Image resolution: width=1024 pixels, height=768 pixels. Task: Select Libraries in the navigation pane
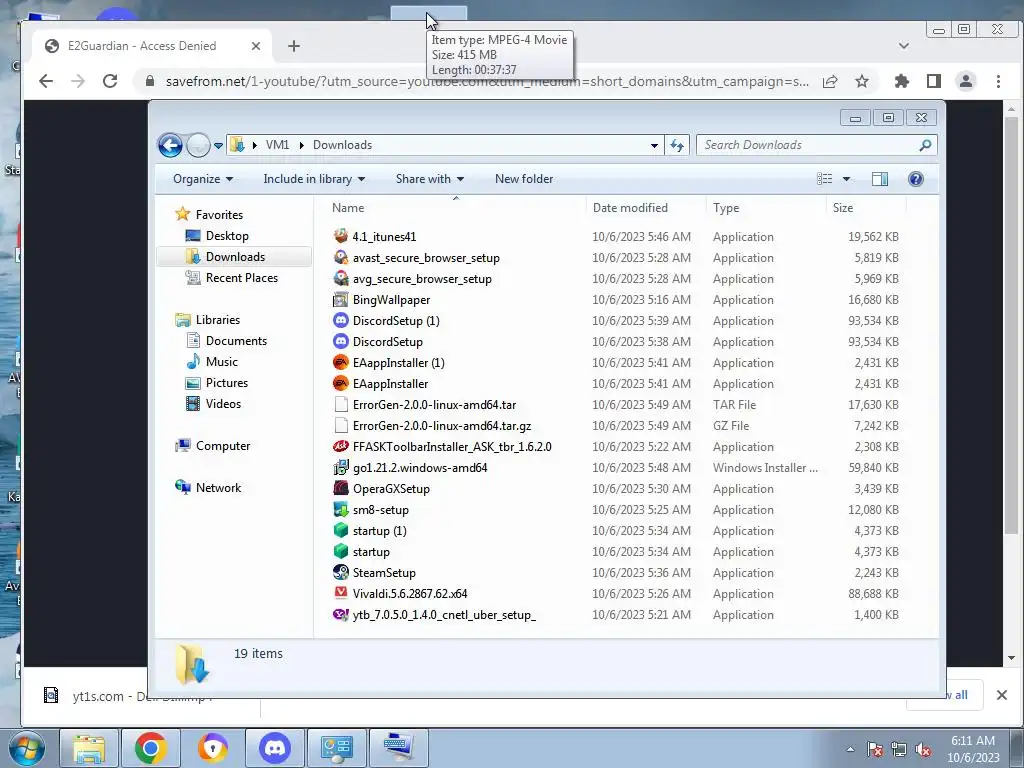(x=217, y=320)
